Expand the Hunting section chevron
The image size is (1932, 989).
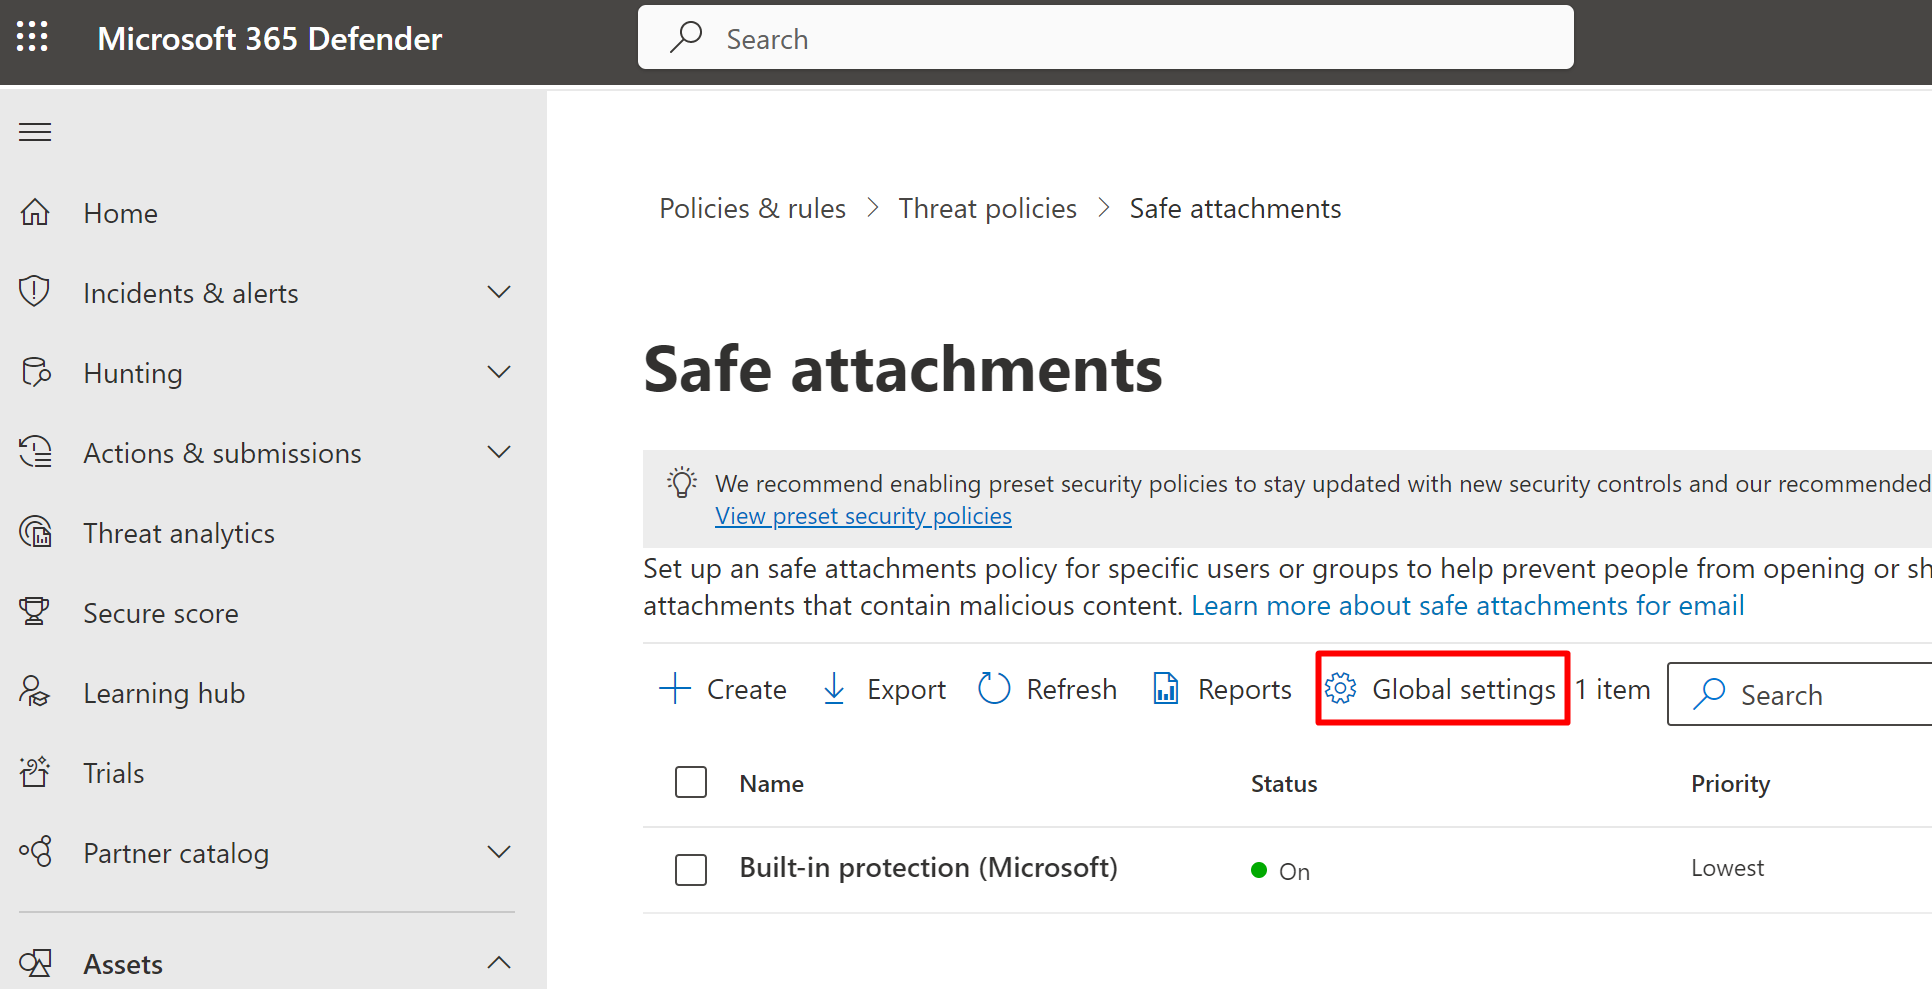point(499,372)
